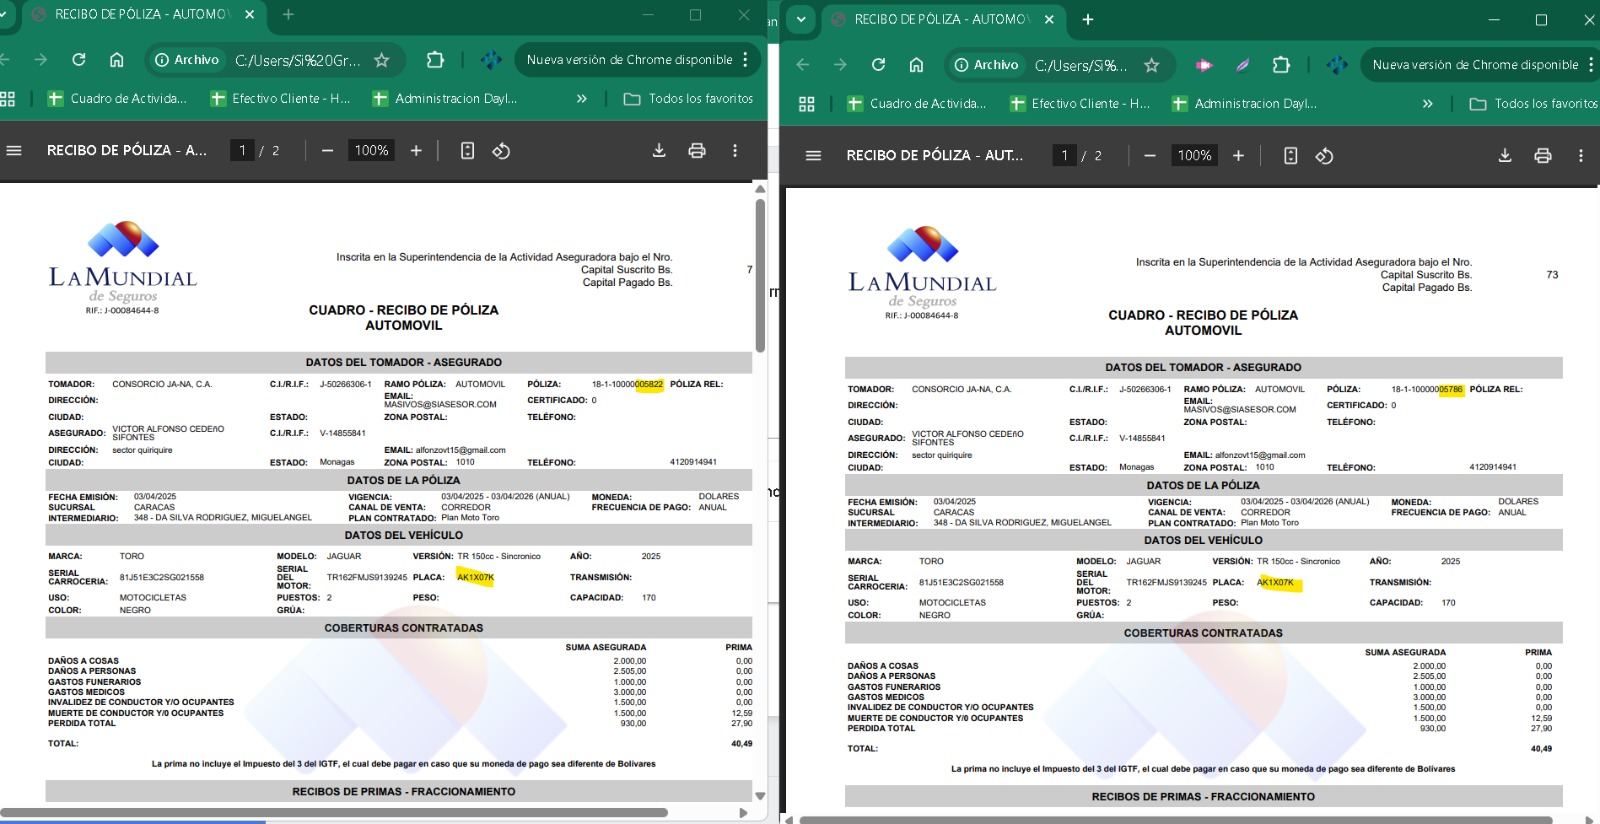Image resolution: width=1600 pixels, height=824 pixels.
Task: Bookmark this page with the star in the left window
Action: tap(381, 60)
